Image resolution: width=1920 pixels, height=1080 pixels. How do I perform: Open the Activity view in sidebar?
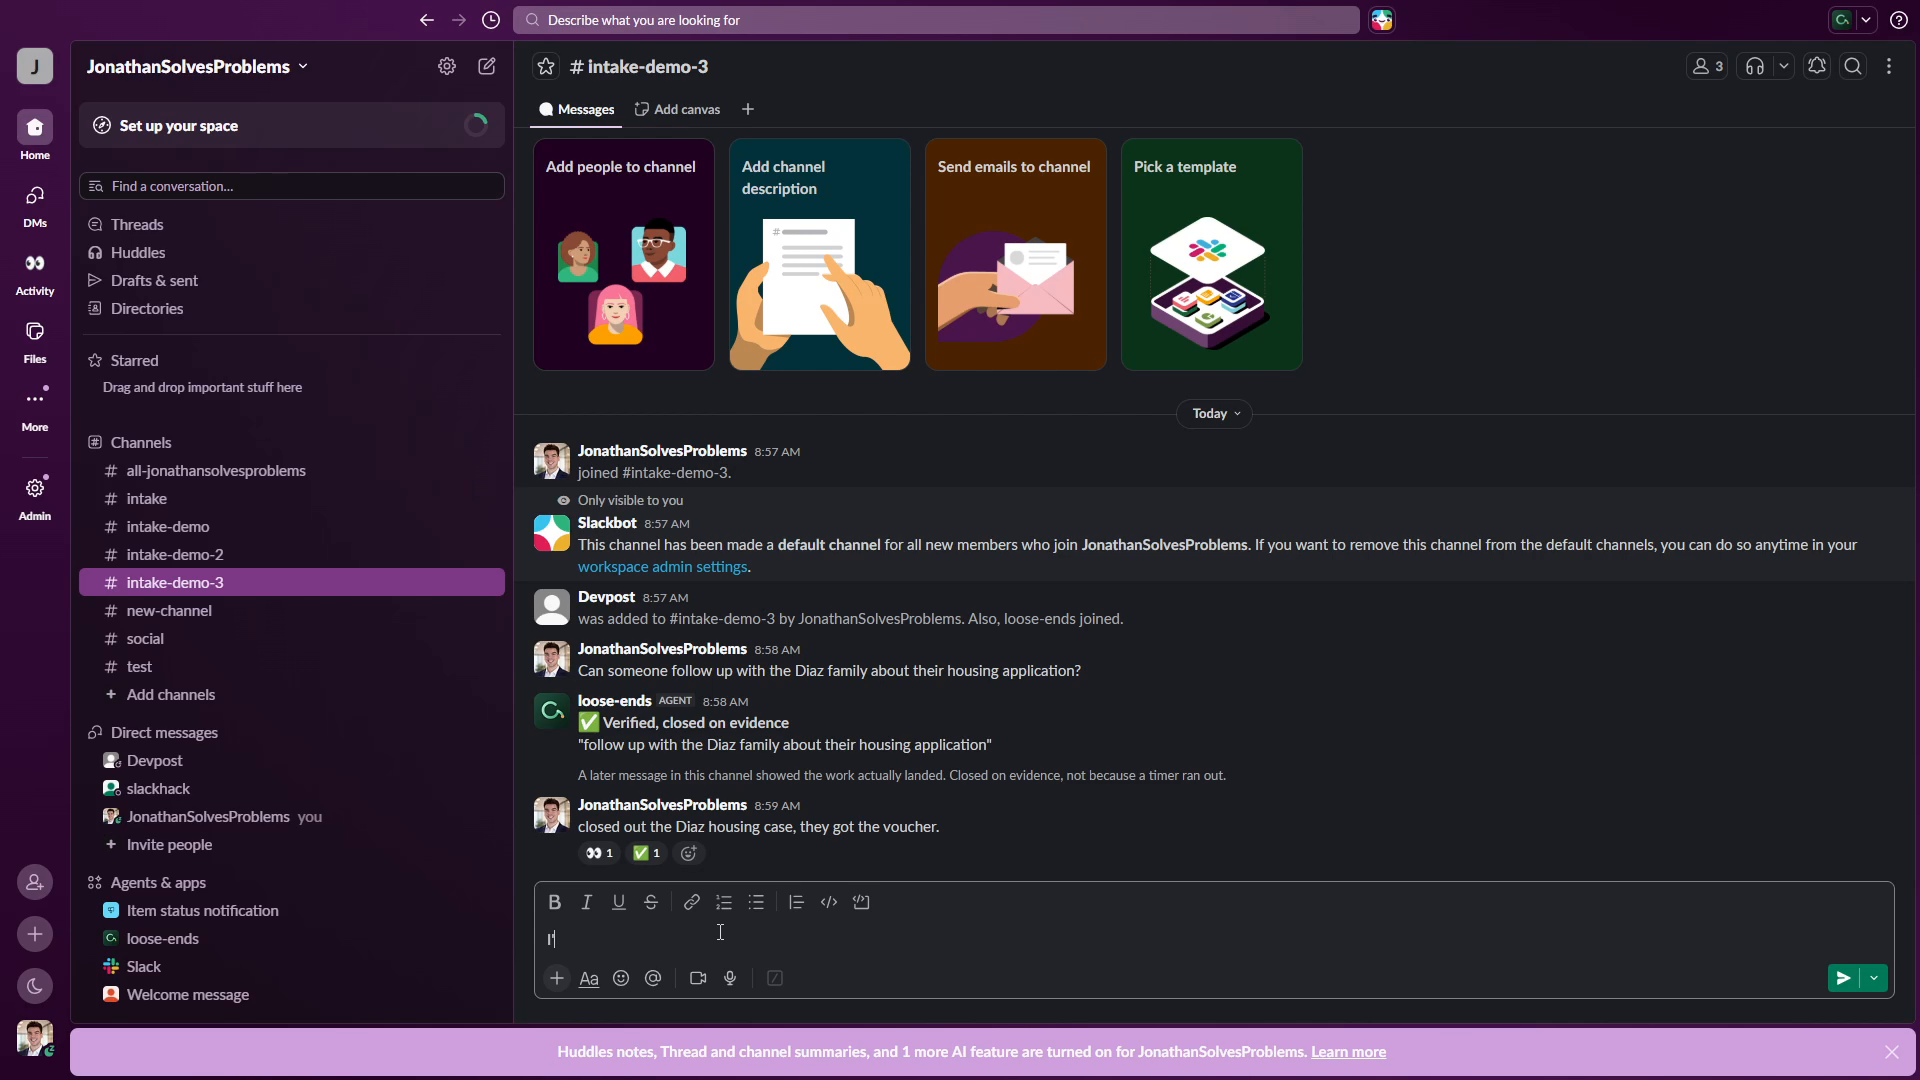[35, 274]
